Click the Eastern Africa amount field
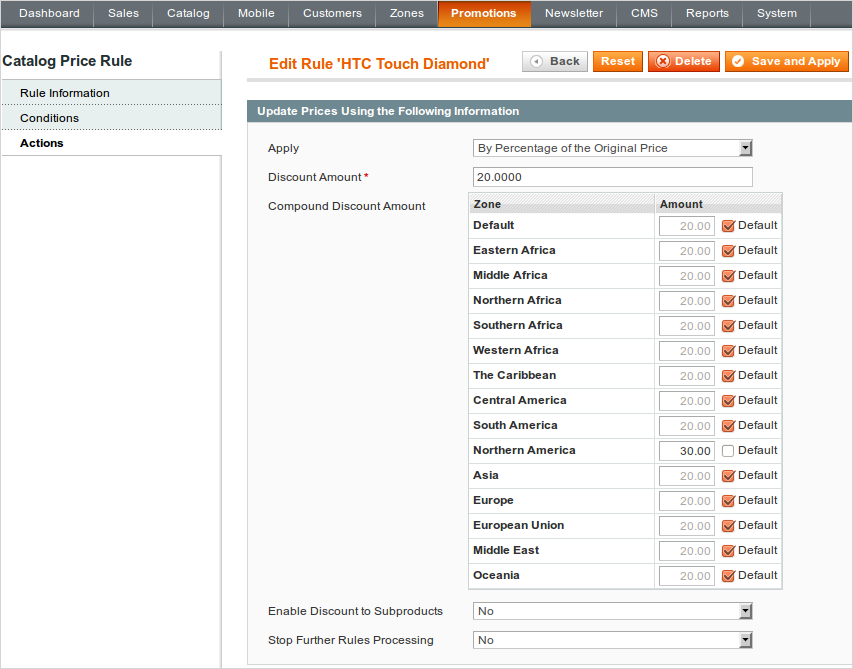 pos(687,251)
